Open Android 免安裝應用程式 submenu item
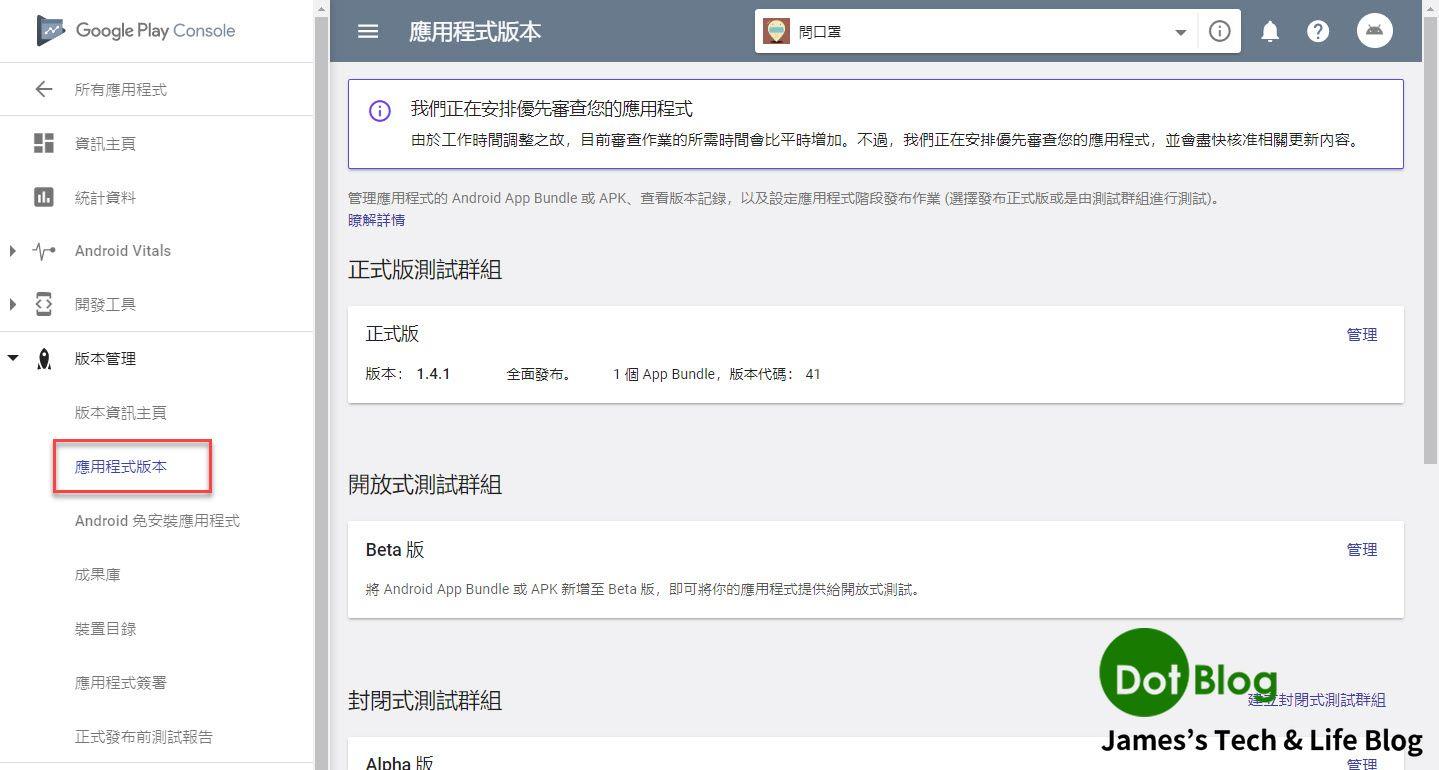This screenshot has height=770, width=1439. click(157, 521)
